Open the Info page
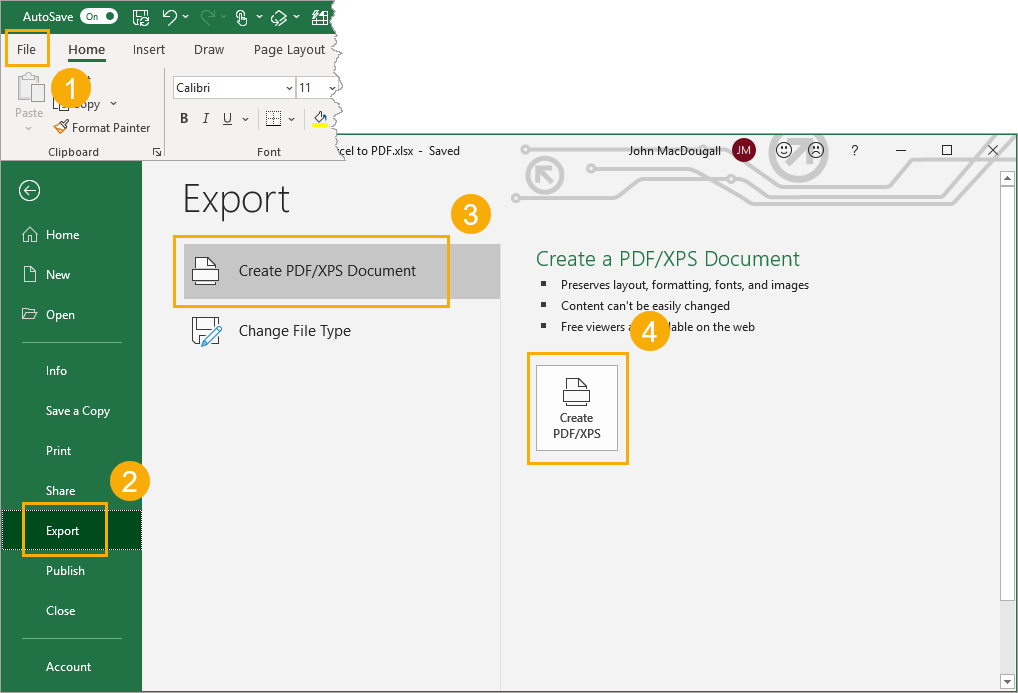This screenshot has width=1018, height=693. 56,371
